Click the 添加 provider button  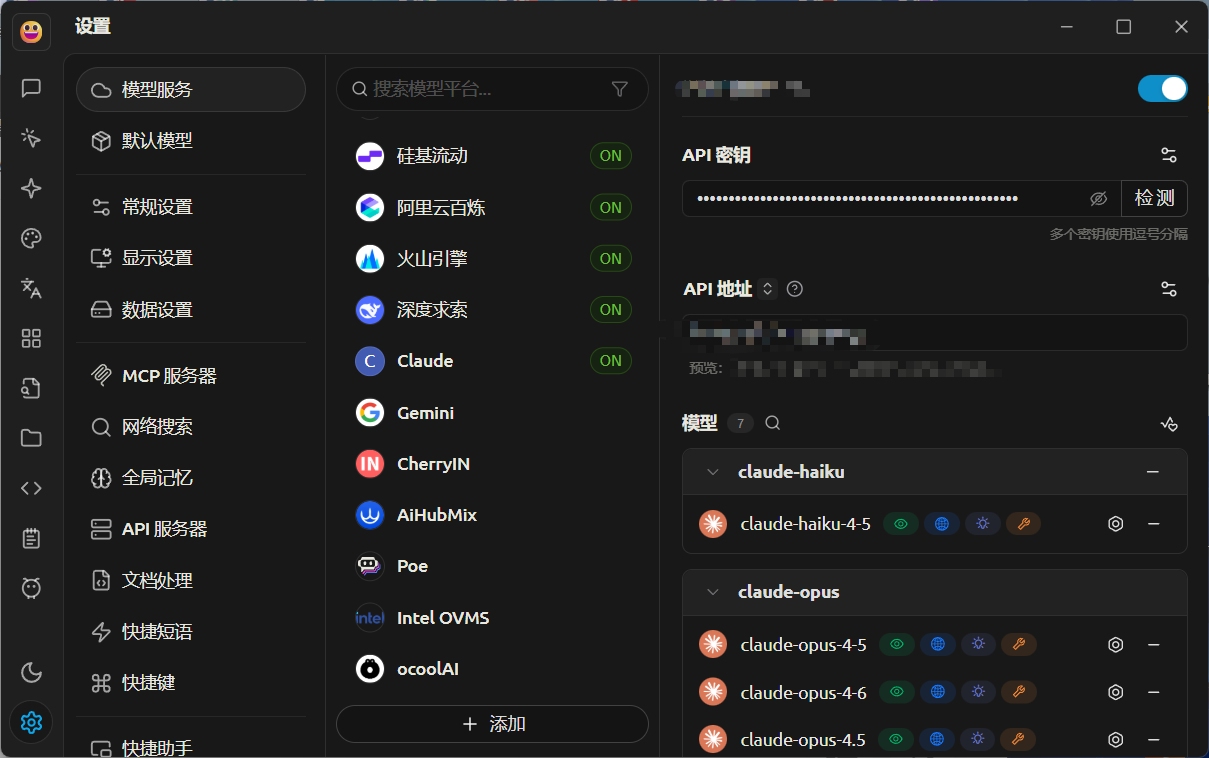point(492,724)
